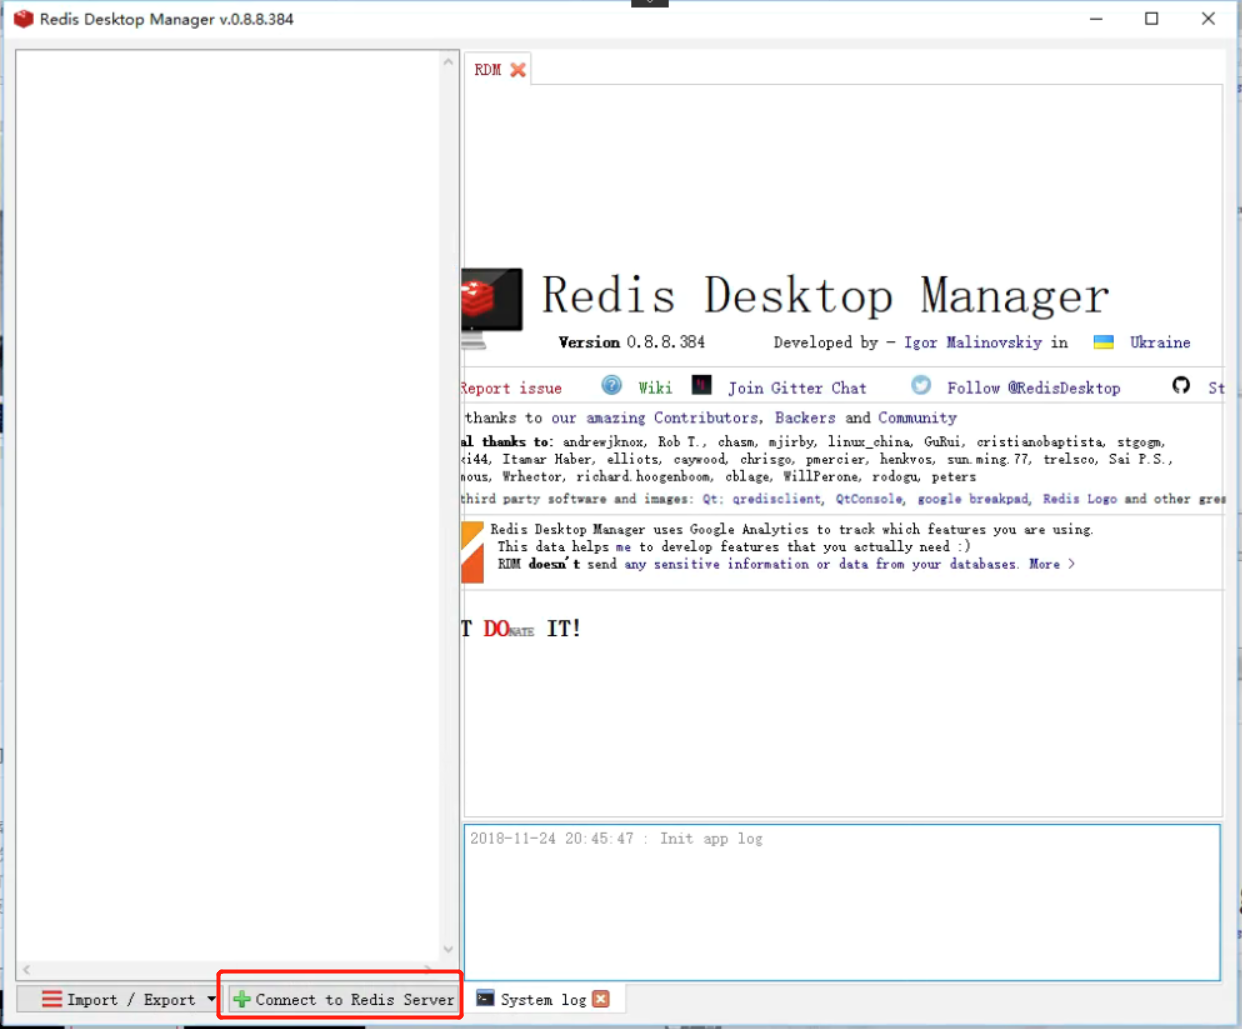Viewport: 1242px width, 1029px height.
Task: Open the Backers link
Action: click(805, 418)
